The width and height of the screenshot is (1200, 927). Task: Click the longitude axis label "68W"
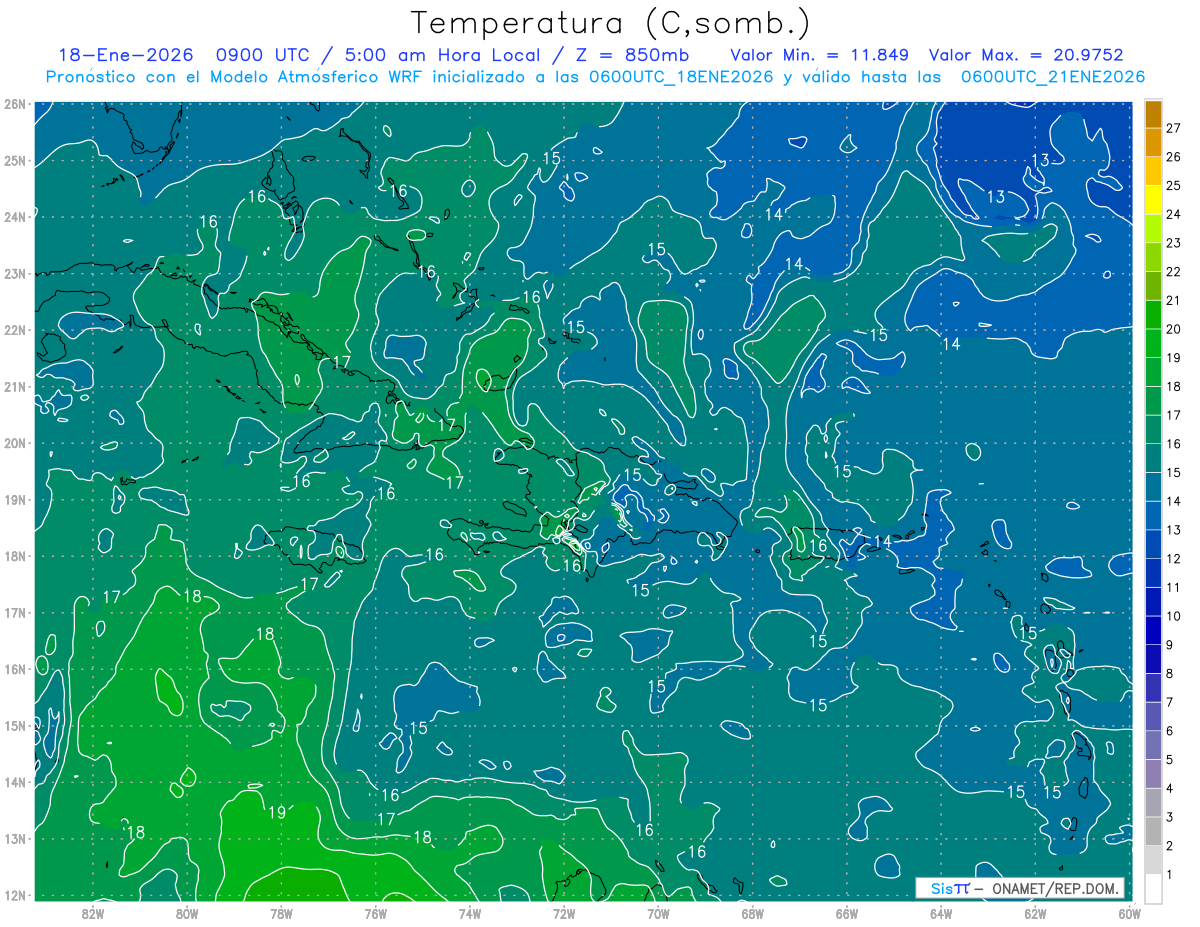tap(752, 913)
